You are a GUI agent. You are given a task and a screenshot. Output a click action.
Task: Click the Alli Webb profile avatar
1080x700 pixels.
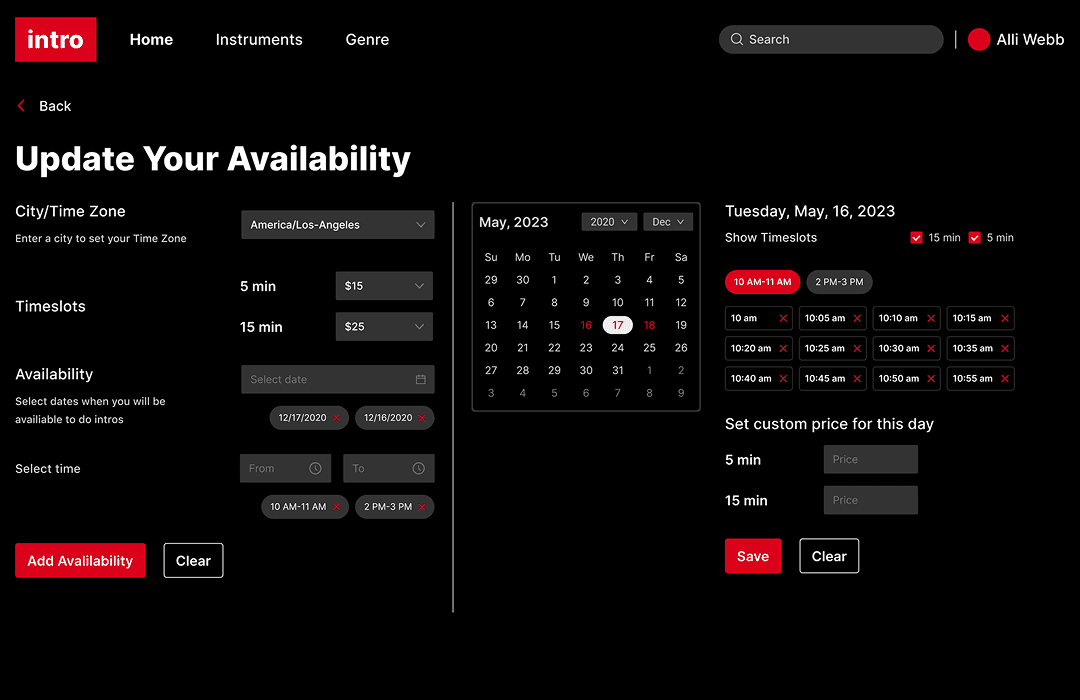pos(979,39)
